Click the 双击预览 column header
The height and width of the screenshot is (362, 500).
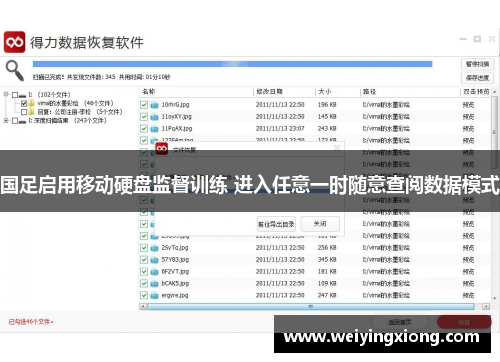476,91
